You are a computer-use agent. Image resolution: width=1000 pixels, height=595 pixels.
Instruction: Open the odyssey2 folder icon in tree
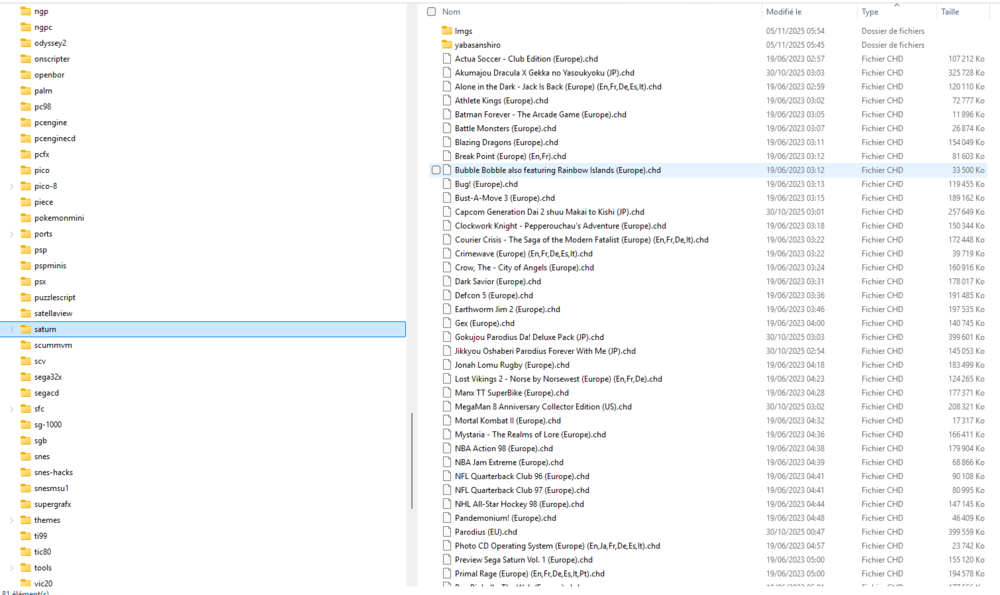pos(26,43)
